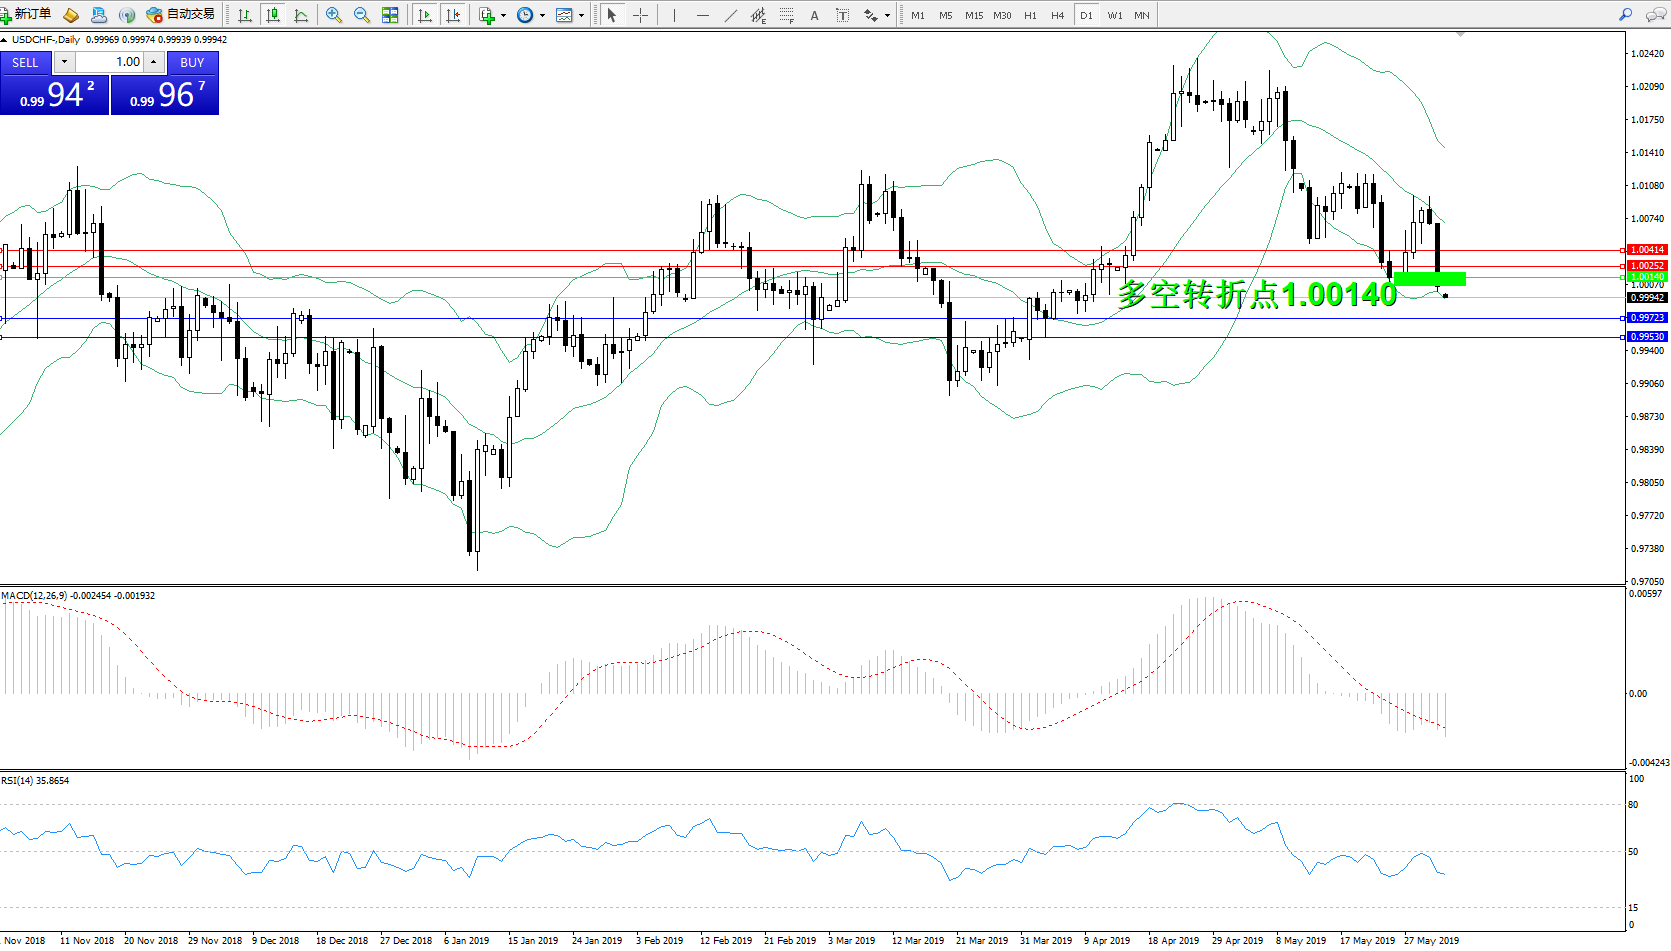This screenshot has width=1671, height=951.
Task: Select the trendline drawing tool
Action: (731, 15)
